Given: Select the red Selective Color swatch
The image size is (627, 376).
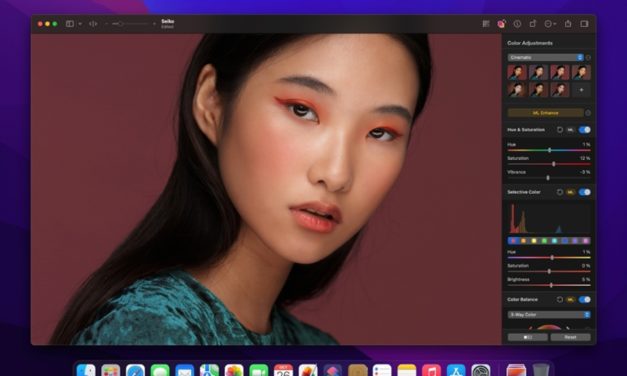Looking at the screenshot, I should (x=513, y=241).
